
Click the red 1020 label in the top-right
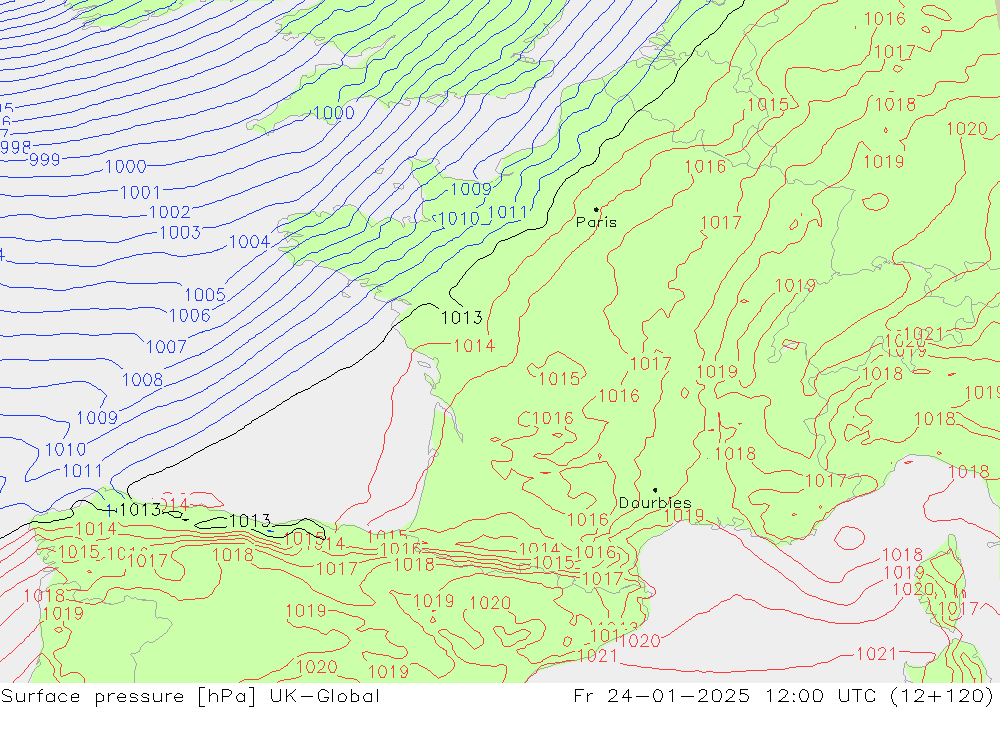click(x=967, y=129)
